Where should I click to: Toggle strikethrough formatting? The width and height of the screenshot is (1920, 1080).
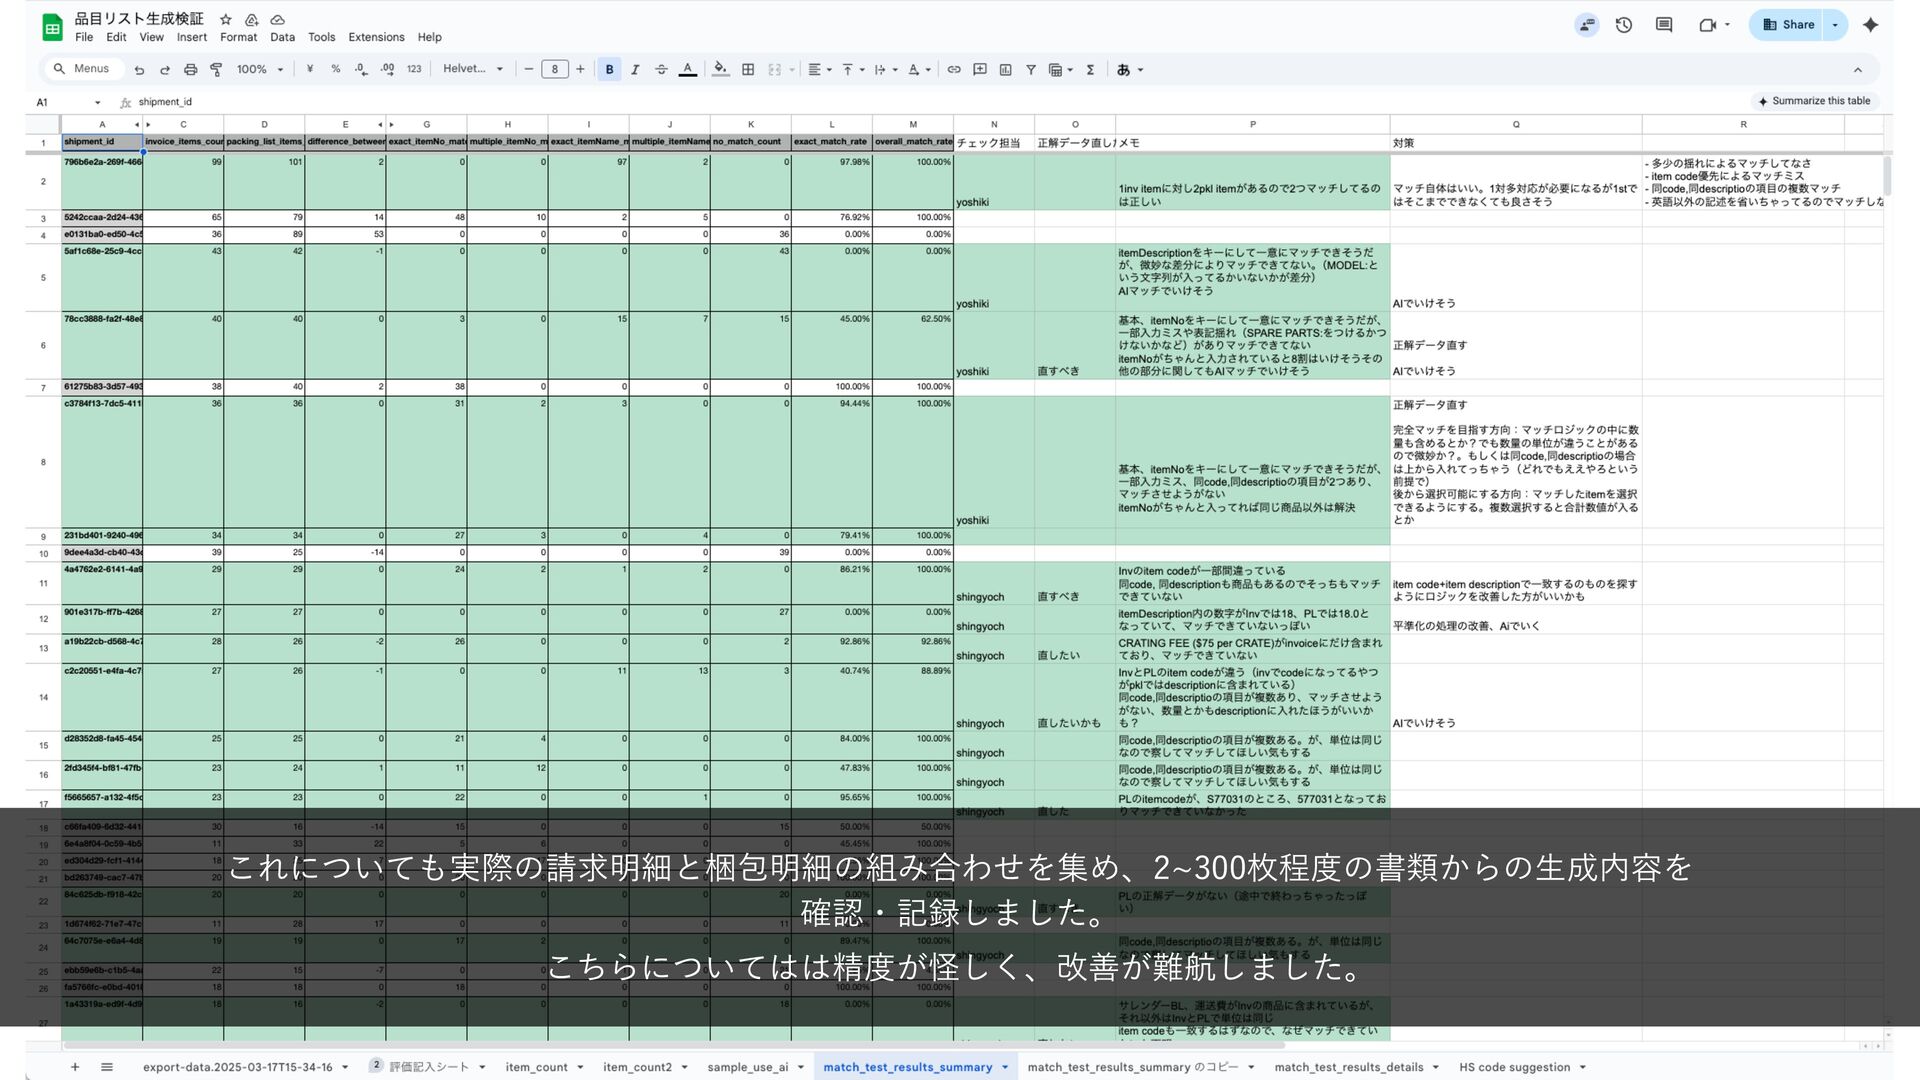[x=661, y=69]
